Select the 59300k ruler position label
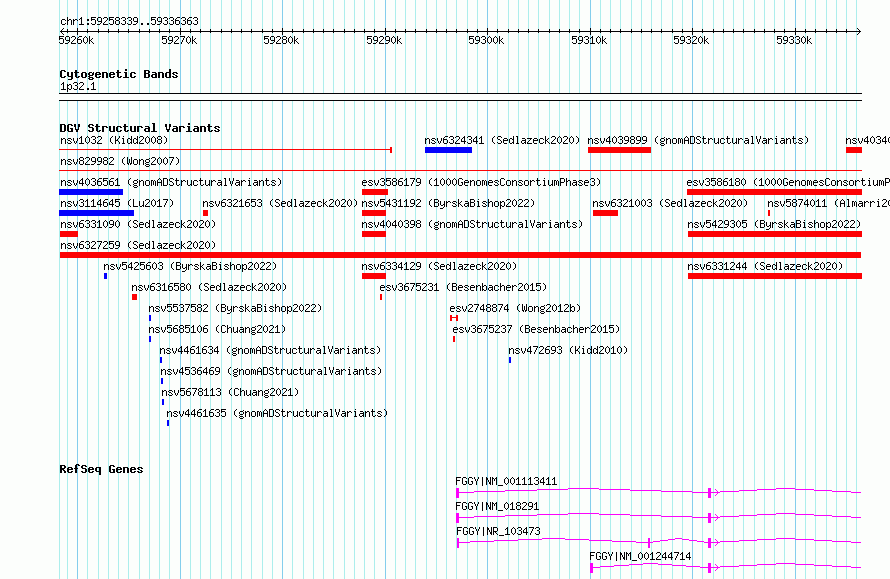 coord(486,40)
